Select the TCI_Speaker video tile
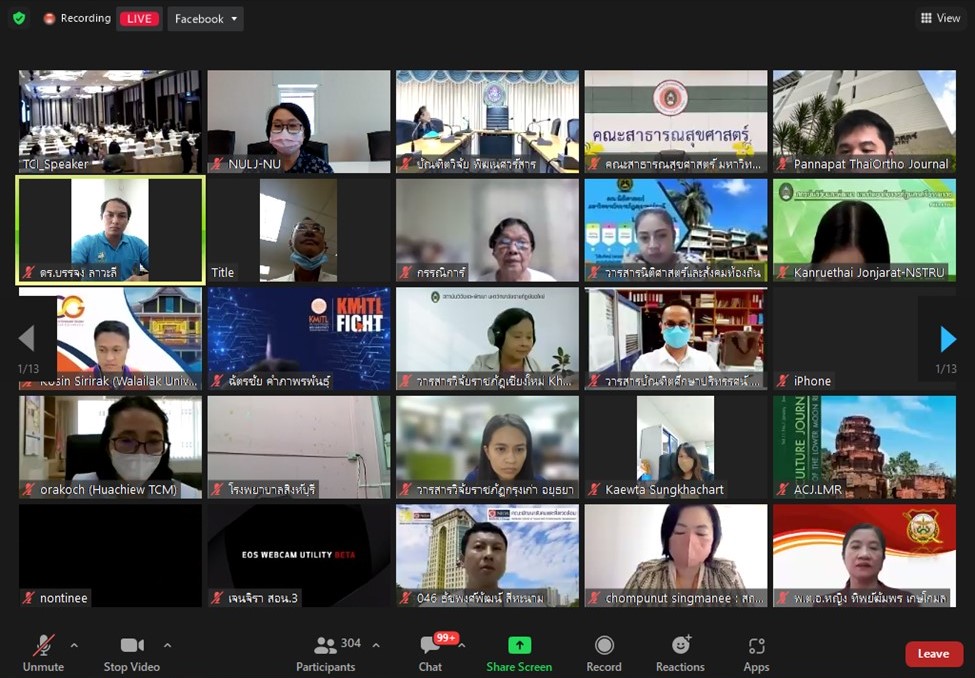Image resolution: width=975 pixels, height=678 pixels. click(x=110, y=121)
